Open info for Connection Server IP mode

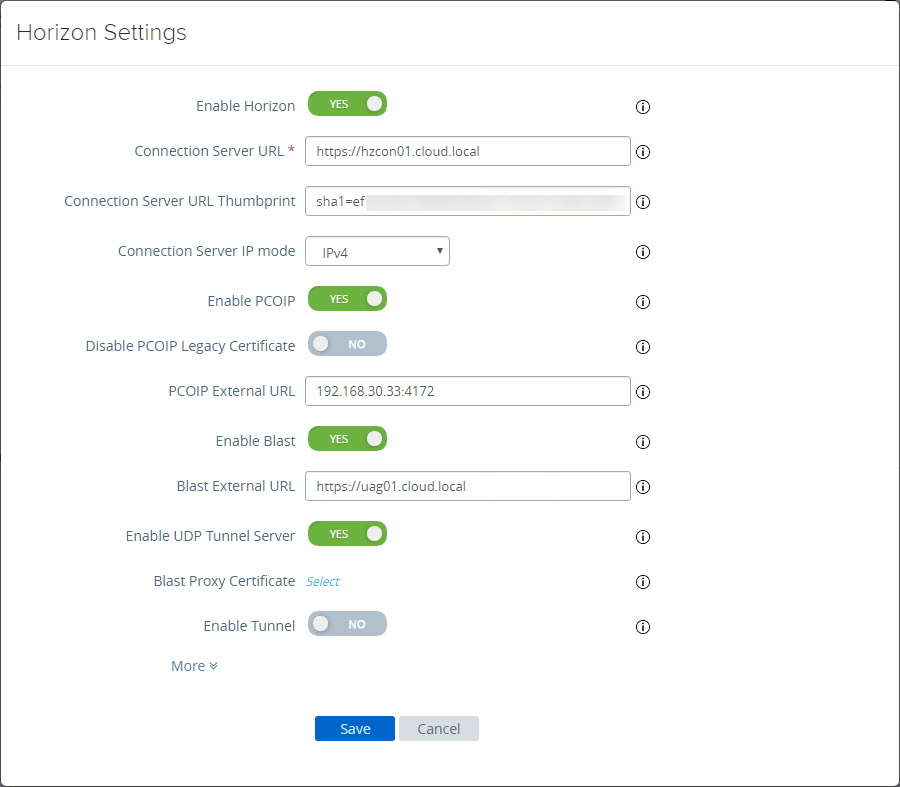[643, 252]
